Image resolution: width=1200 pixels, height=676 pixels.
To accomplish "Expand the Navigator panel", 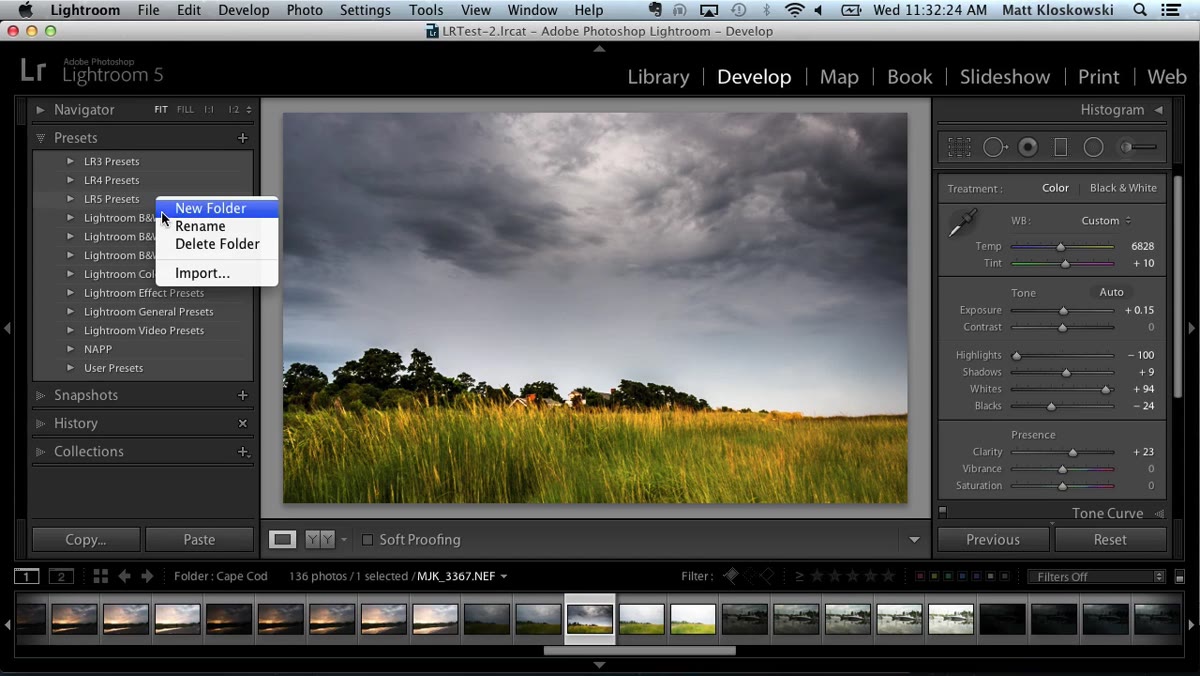I will [40, 110].
